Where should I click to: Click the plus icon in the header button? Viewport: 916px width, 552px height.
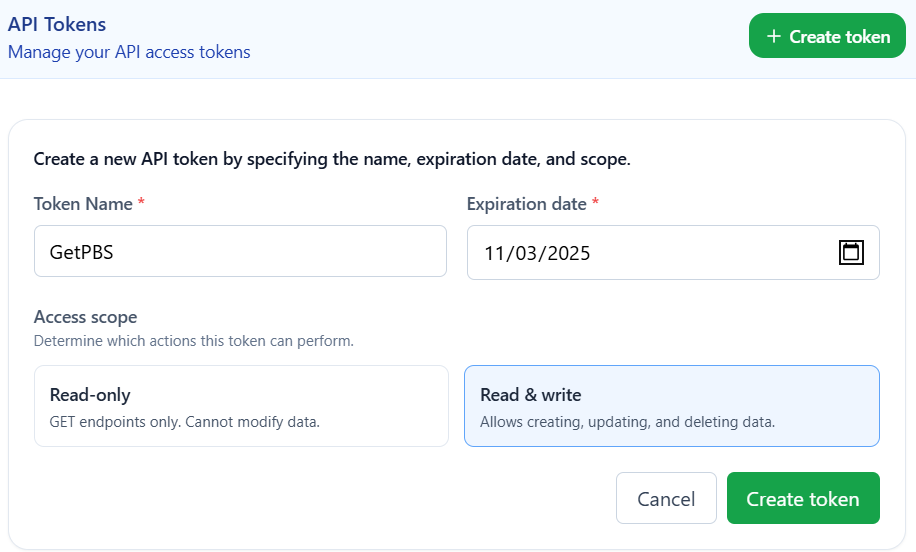tap(773, 37)
